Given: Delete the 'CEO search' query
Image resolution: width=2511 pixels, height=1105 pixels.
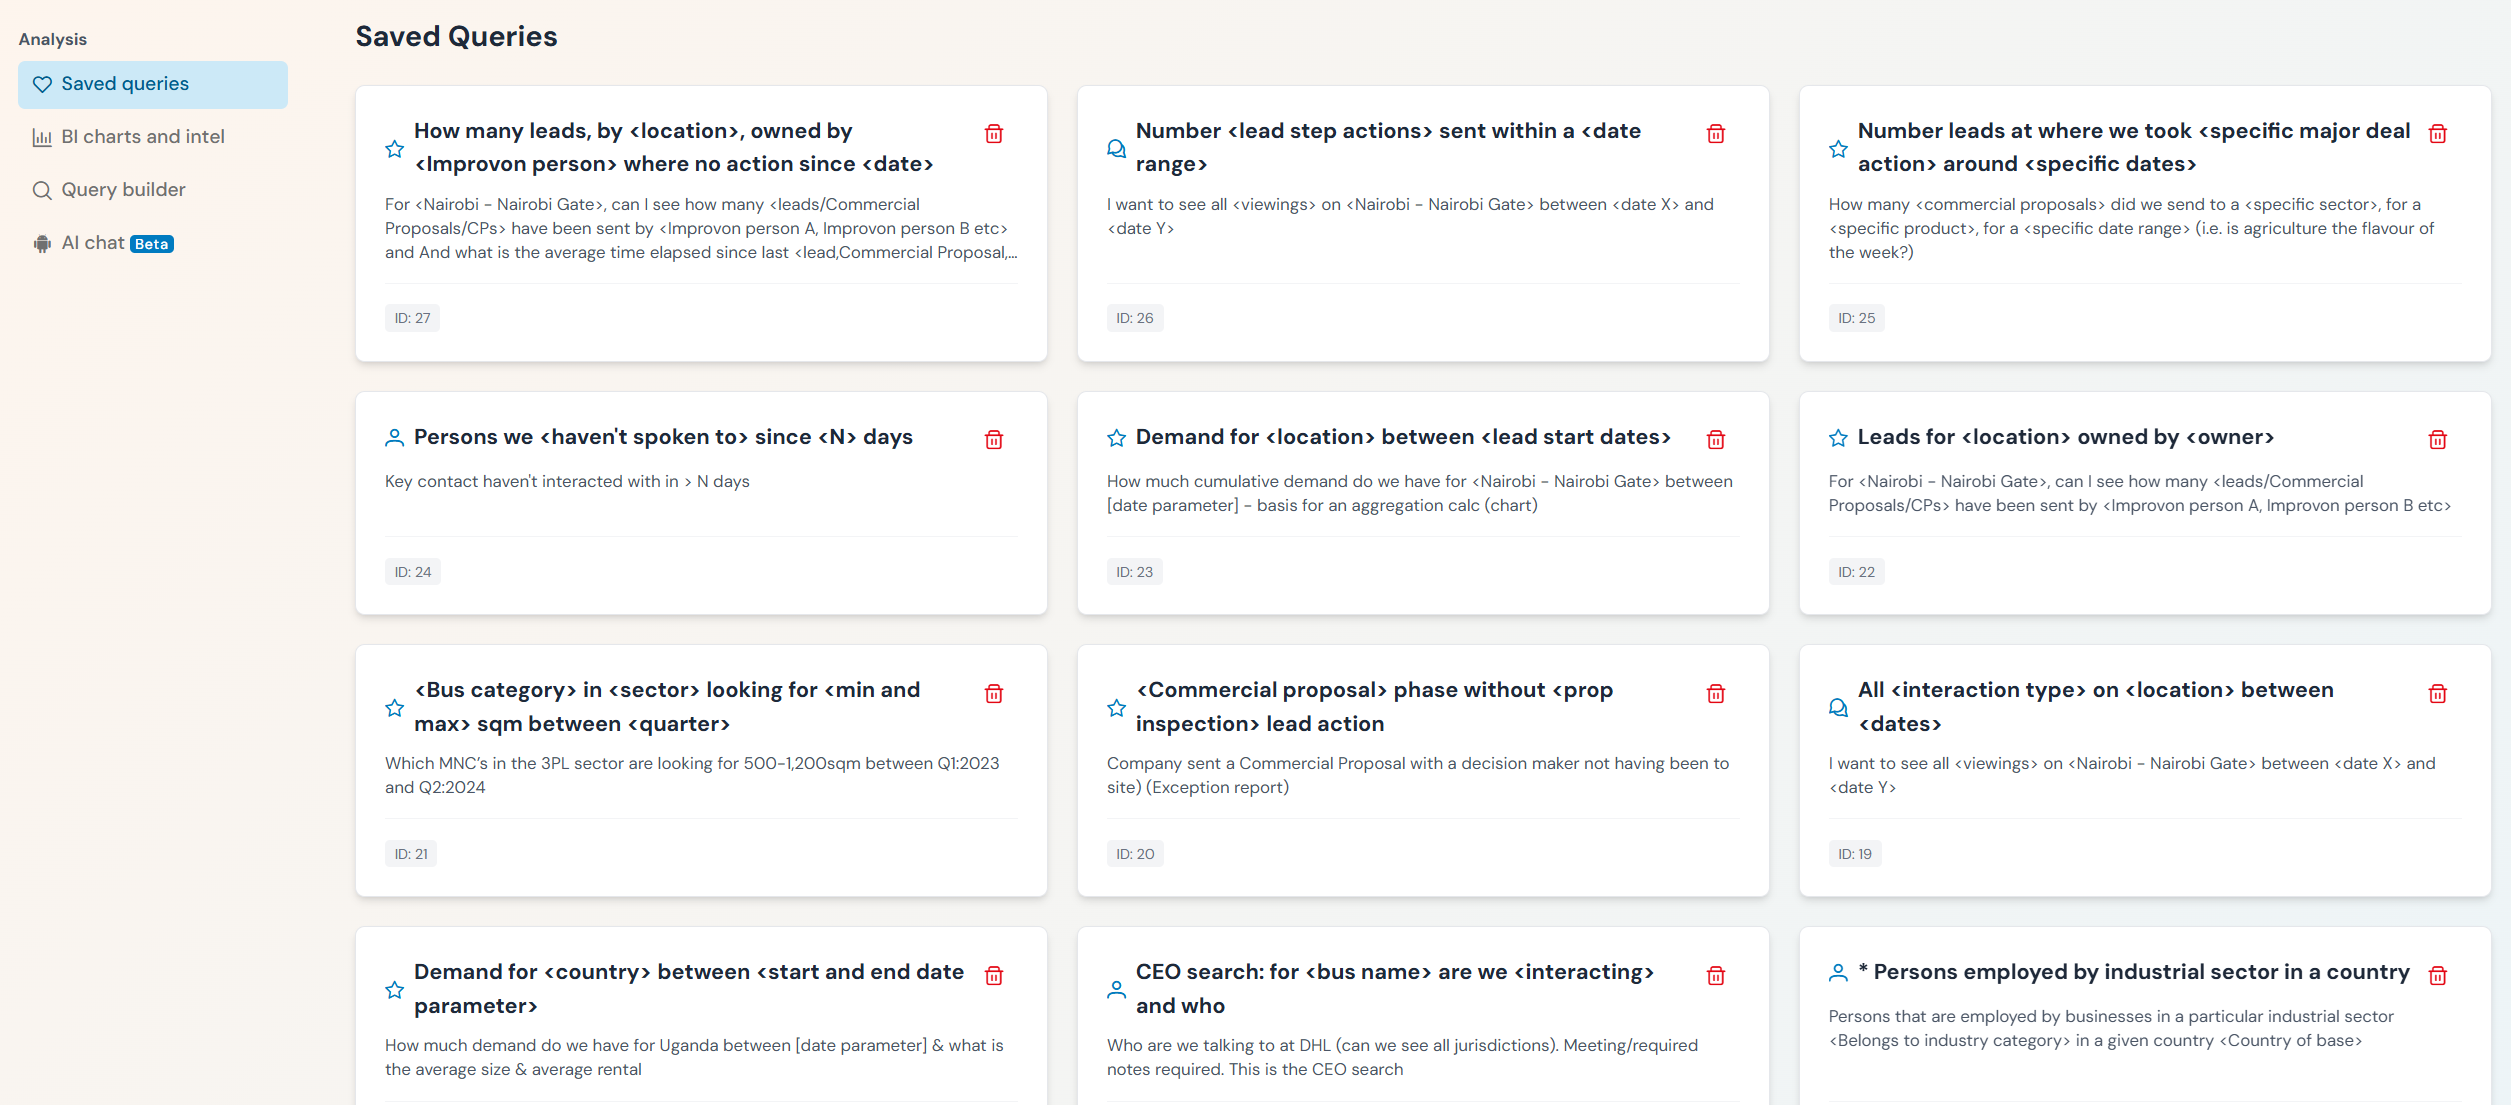Looking at the screenshot, I should [1715, 976].
